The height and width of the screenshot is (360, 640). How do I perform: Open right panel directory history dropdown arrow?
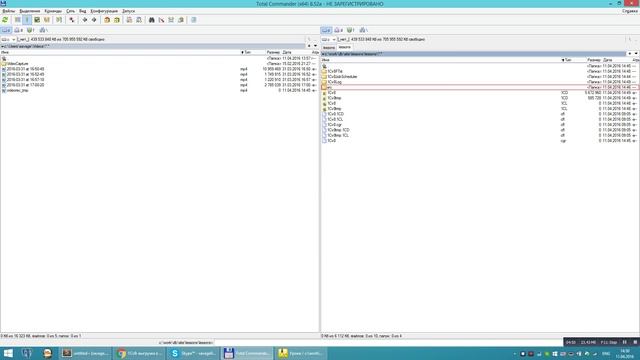(636, 53)
